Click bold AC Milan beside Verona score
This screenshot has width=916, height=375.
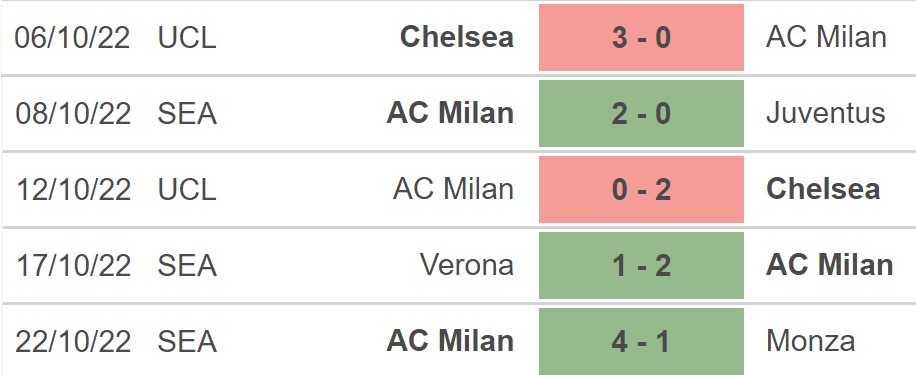click(x=830, y=265)
